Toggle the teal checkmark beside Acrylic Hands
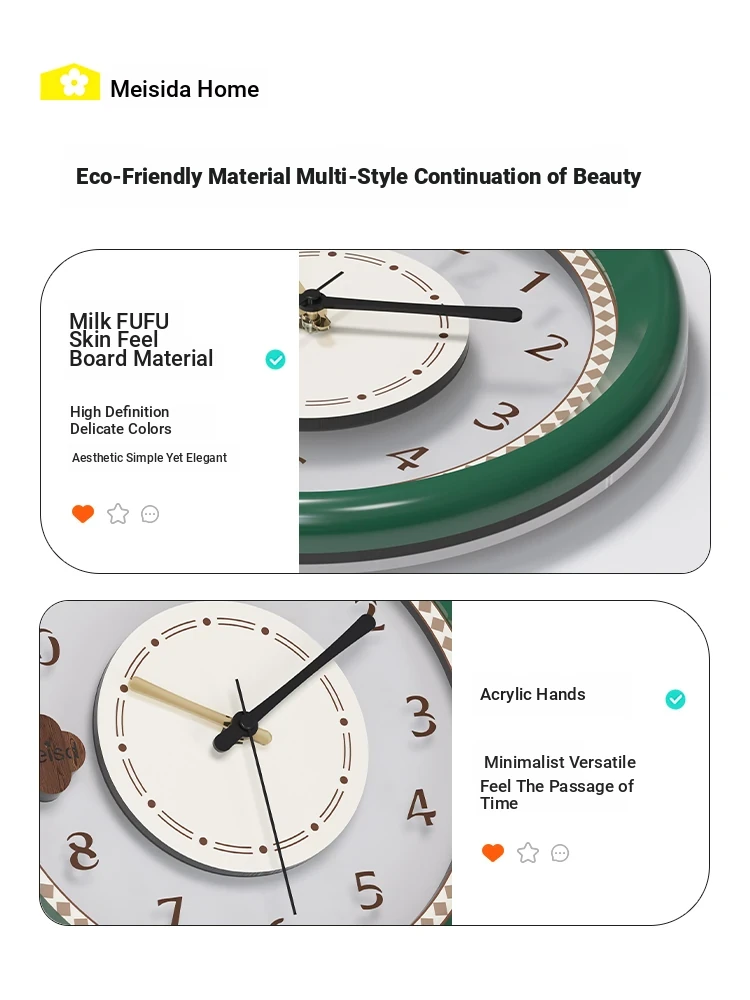 pos(675,700)
